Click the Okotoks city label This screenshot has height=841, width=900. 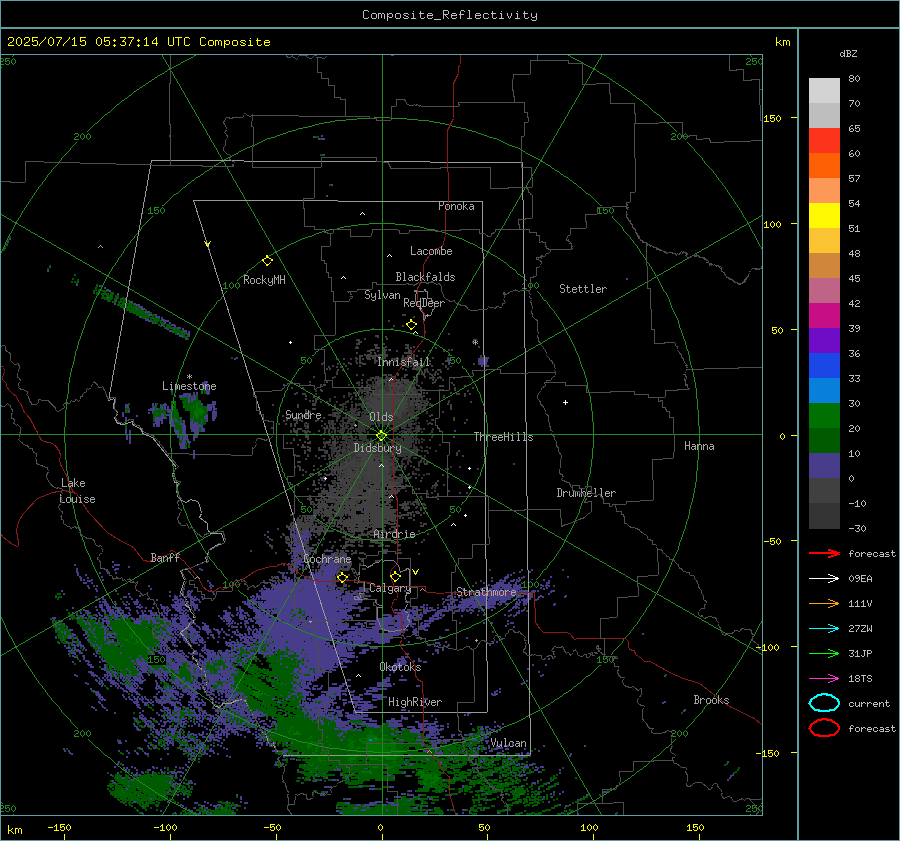[x=400, y=667]
